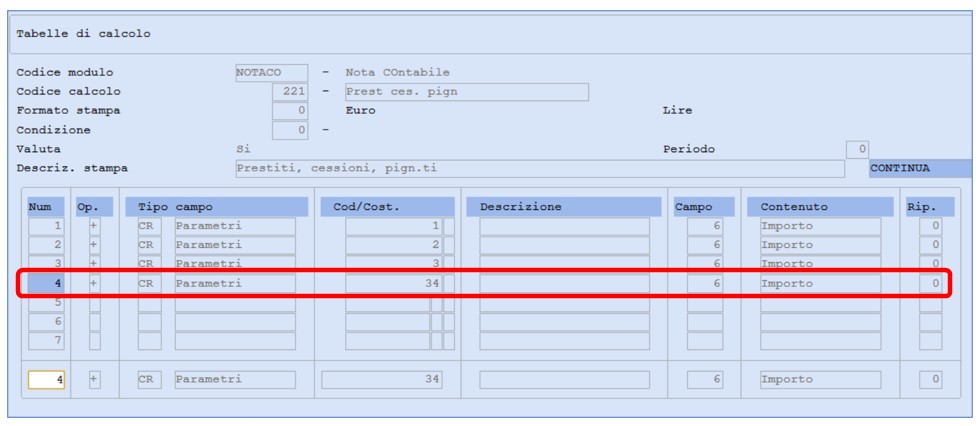Click the bottom edit row Campo field

pos(705,379)
